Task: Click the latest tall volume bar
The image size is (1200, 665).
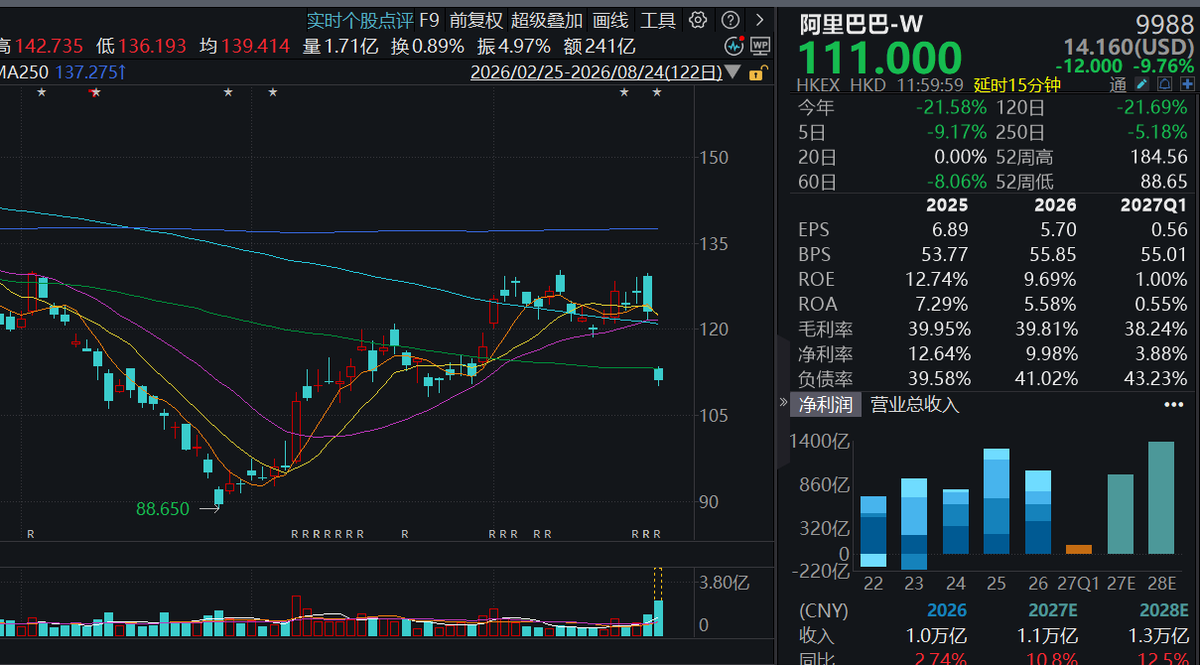Action: [x=658, y=617]
